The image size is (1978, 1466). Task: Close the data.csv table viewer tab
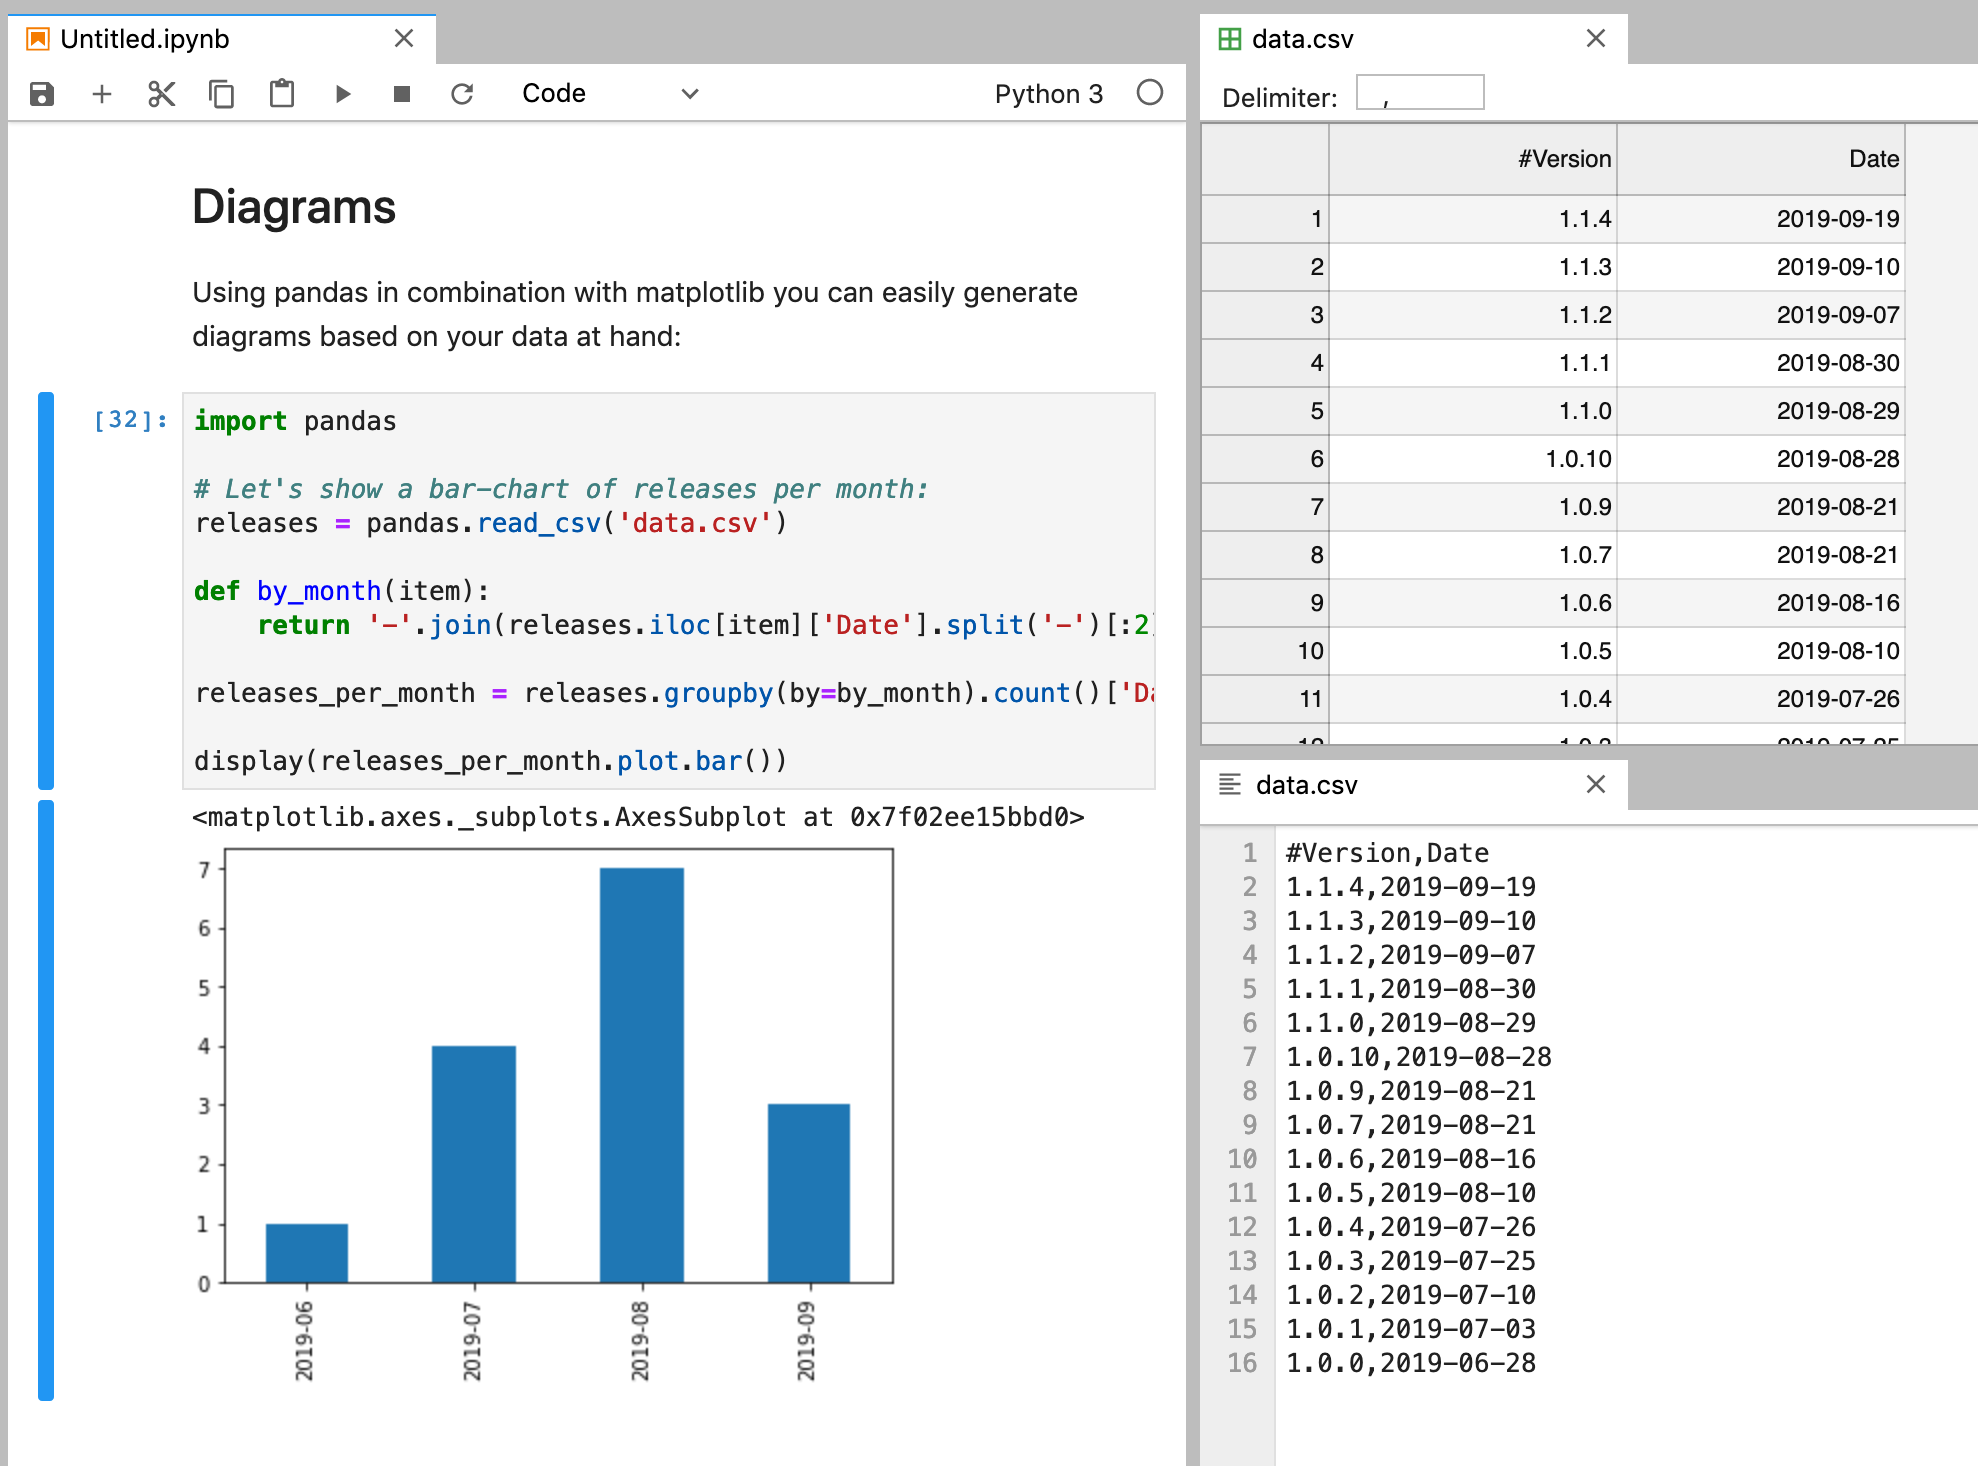[x=1596, y=38]
